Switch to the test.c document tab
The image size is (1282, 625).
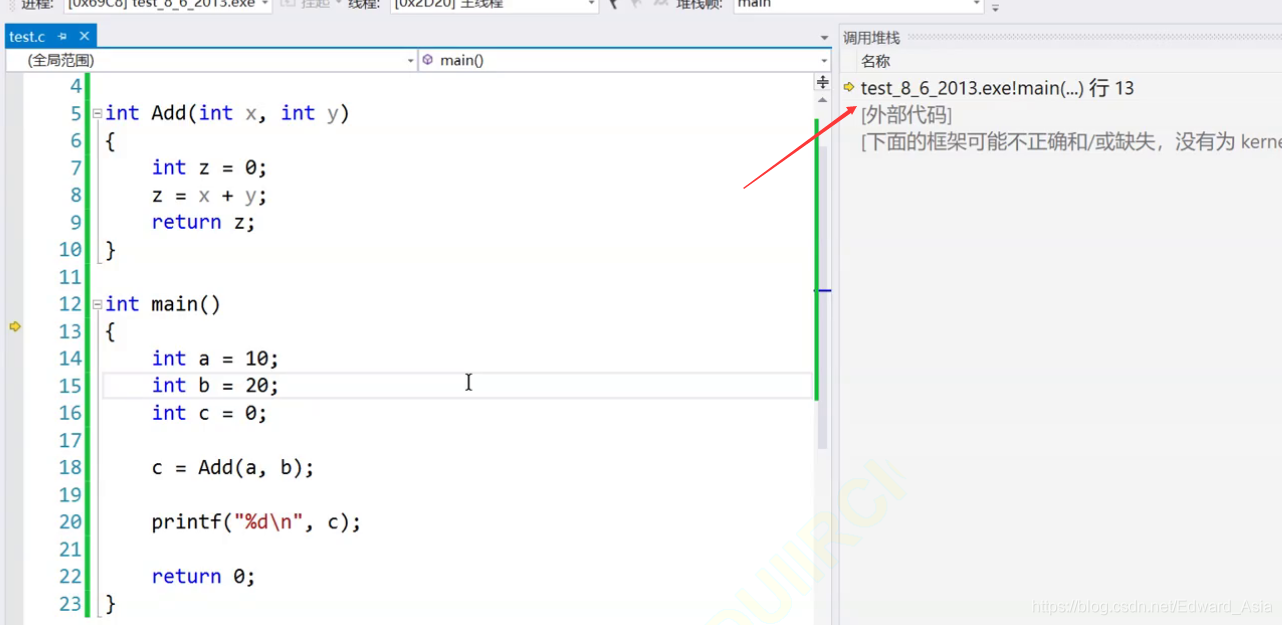point(27,37)
